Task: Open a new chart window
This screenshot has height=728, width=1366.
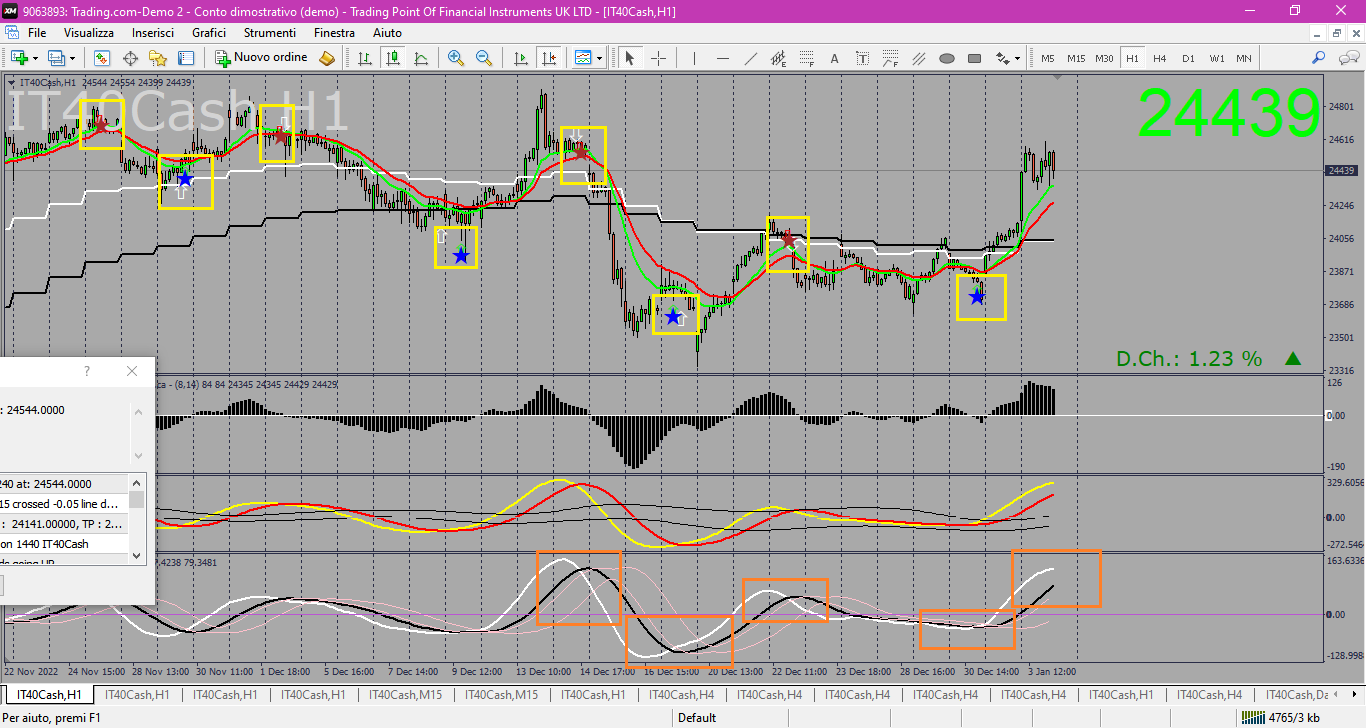Action: point(18,58)
